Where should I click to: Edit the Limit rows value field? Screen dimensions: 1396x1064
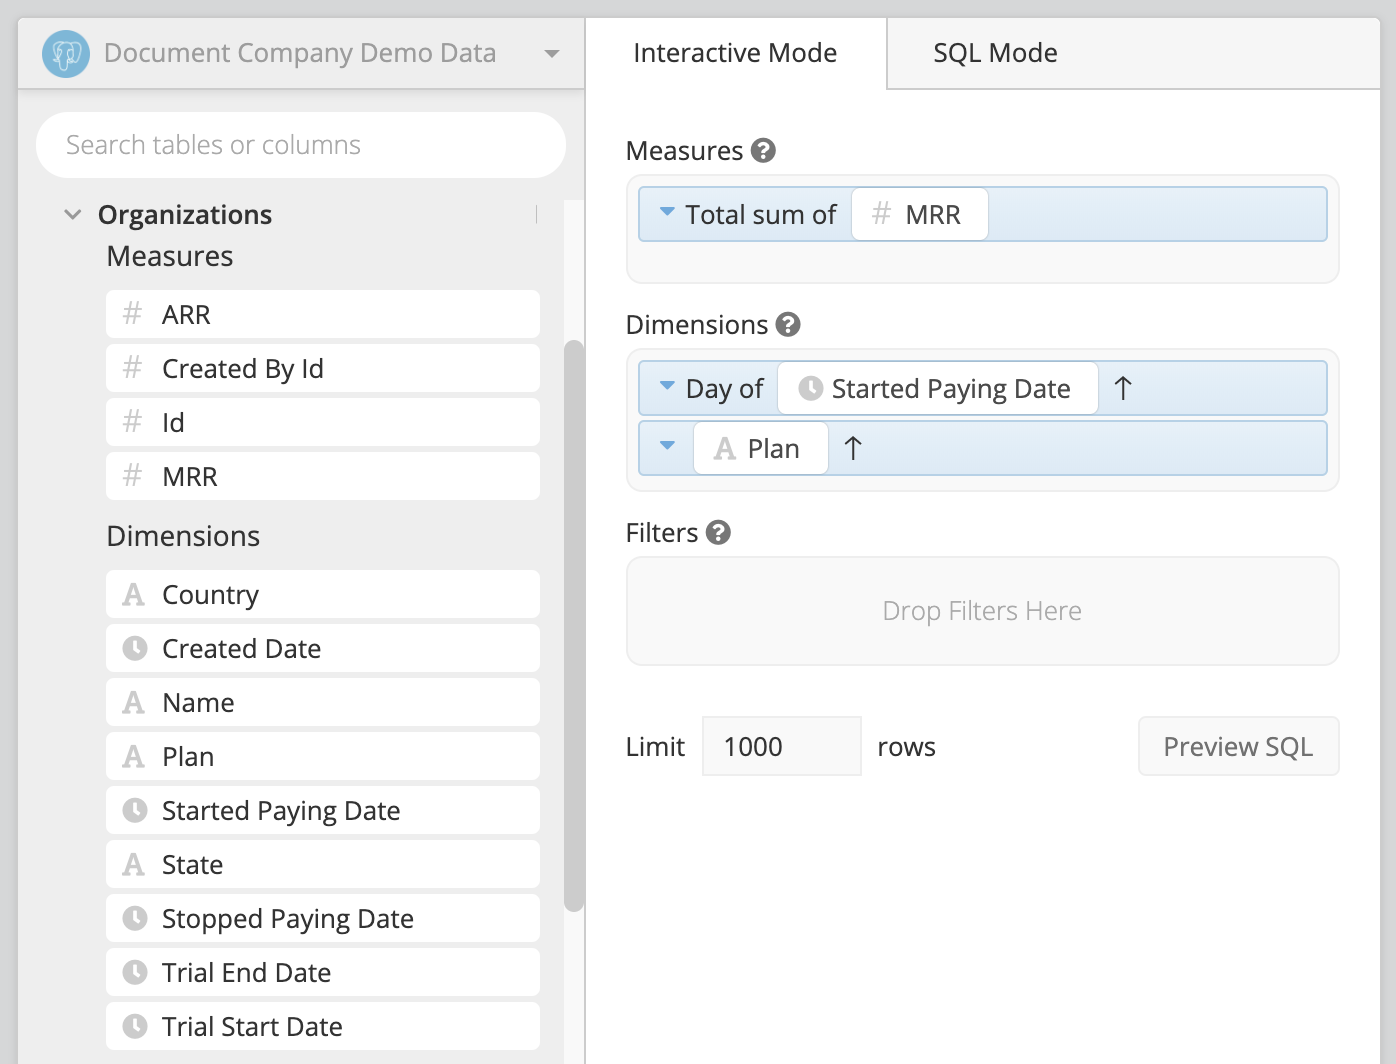click(781, 746)
